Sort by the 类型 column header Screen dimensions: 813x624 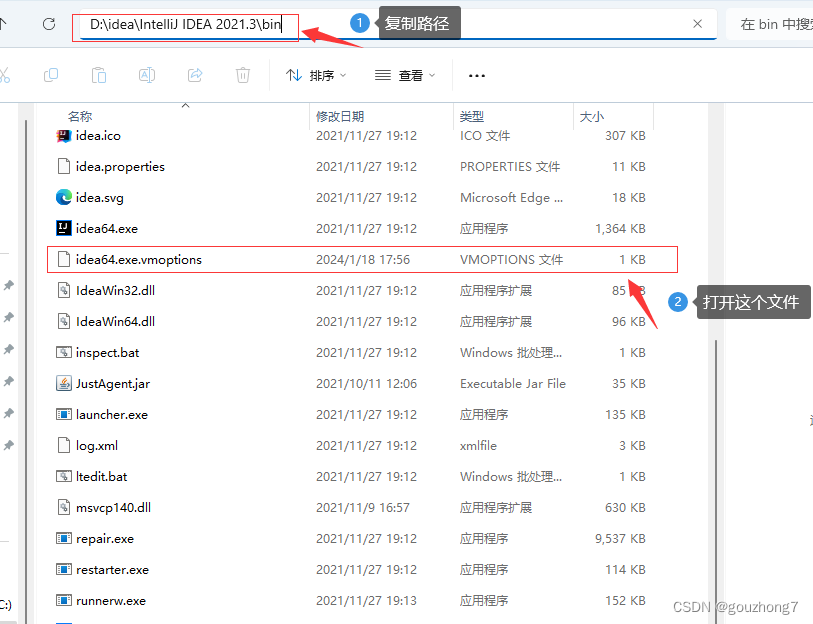click(x=471, y=117)
